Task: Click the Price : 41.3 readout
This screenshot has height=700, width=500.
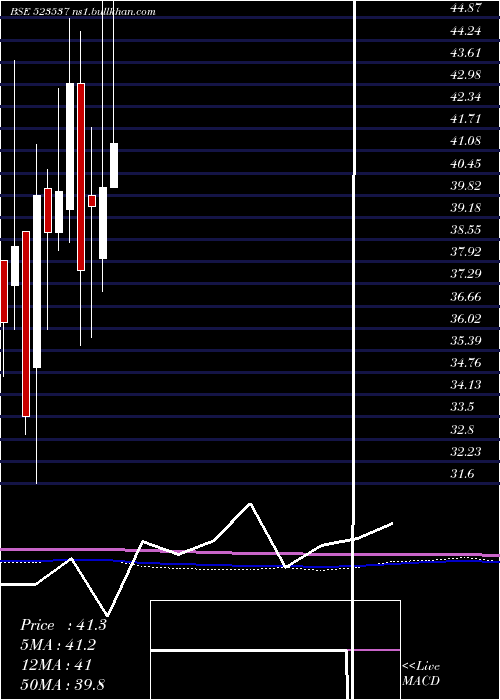Action: coord(63,625)
